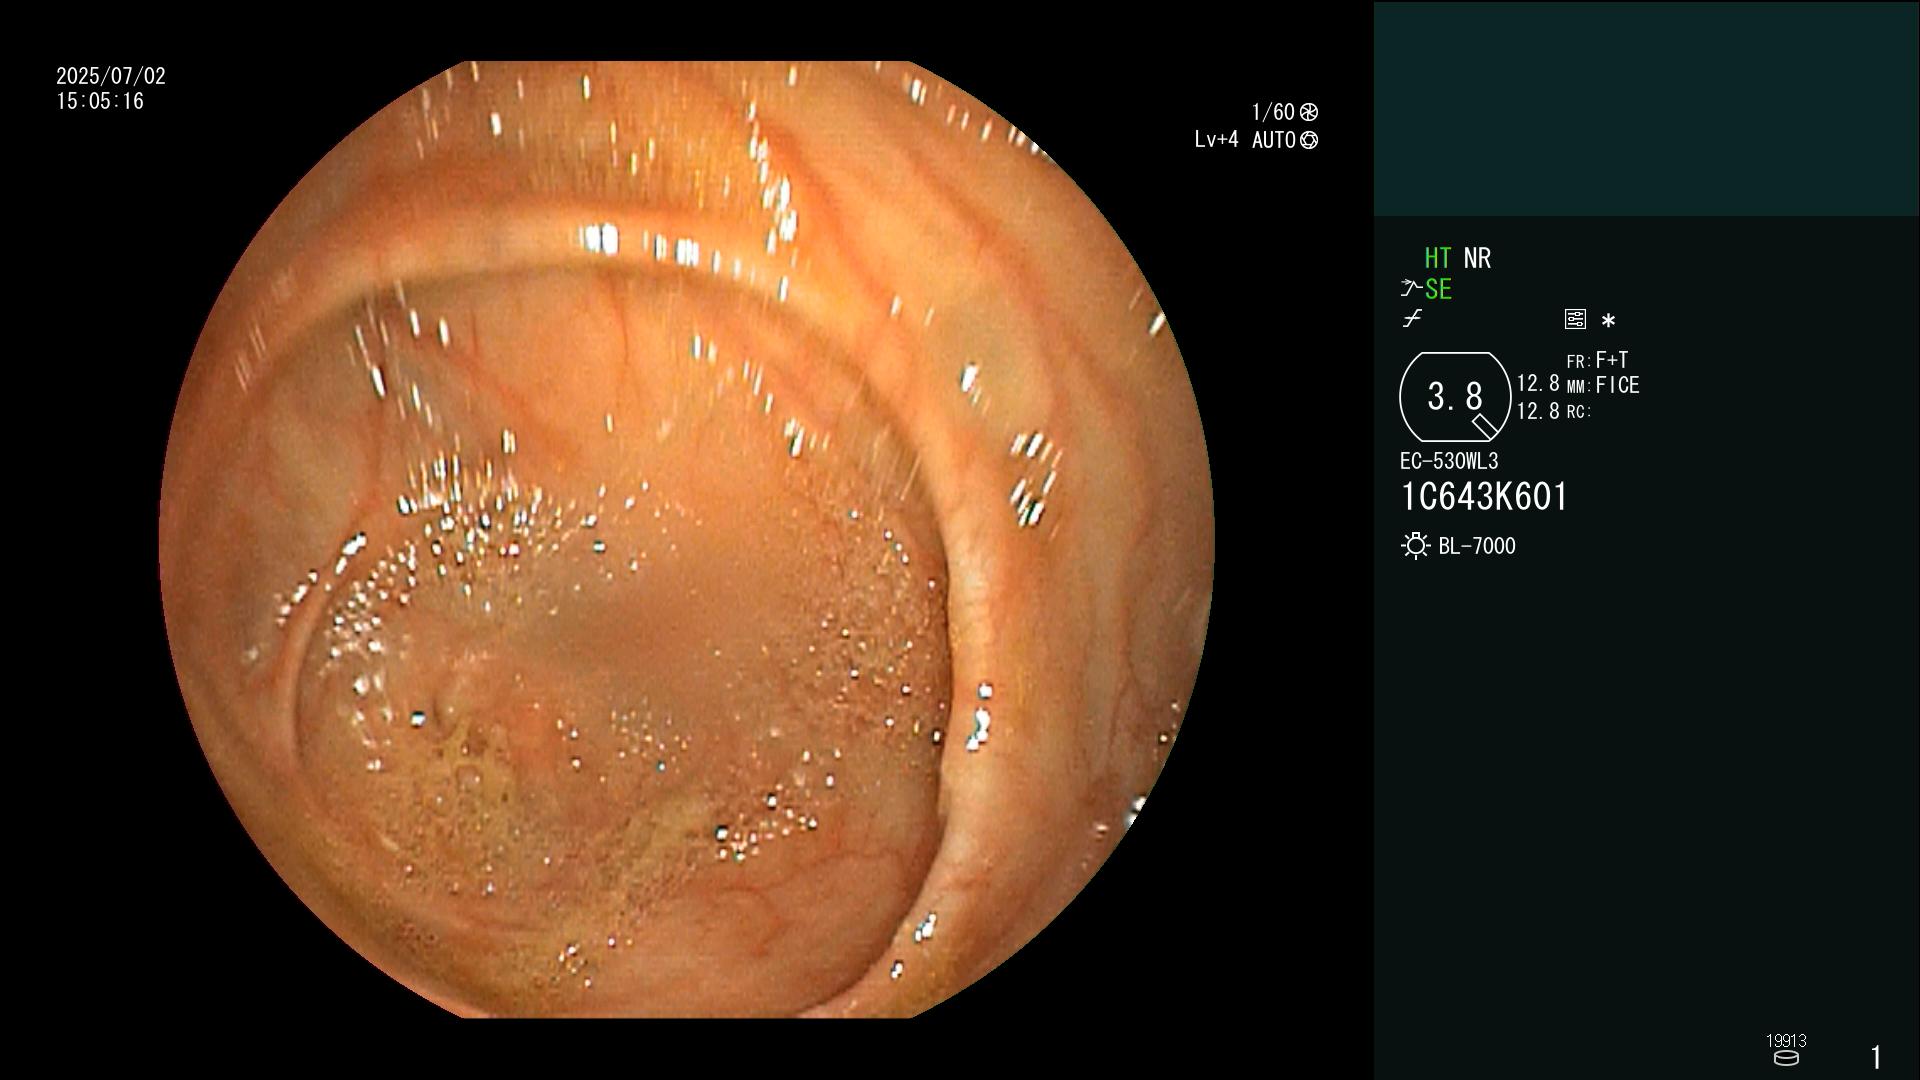Click the RC: label
The image size is (1920, 1080).
(x=1579, y=411)
